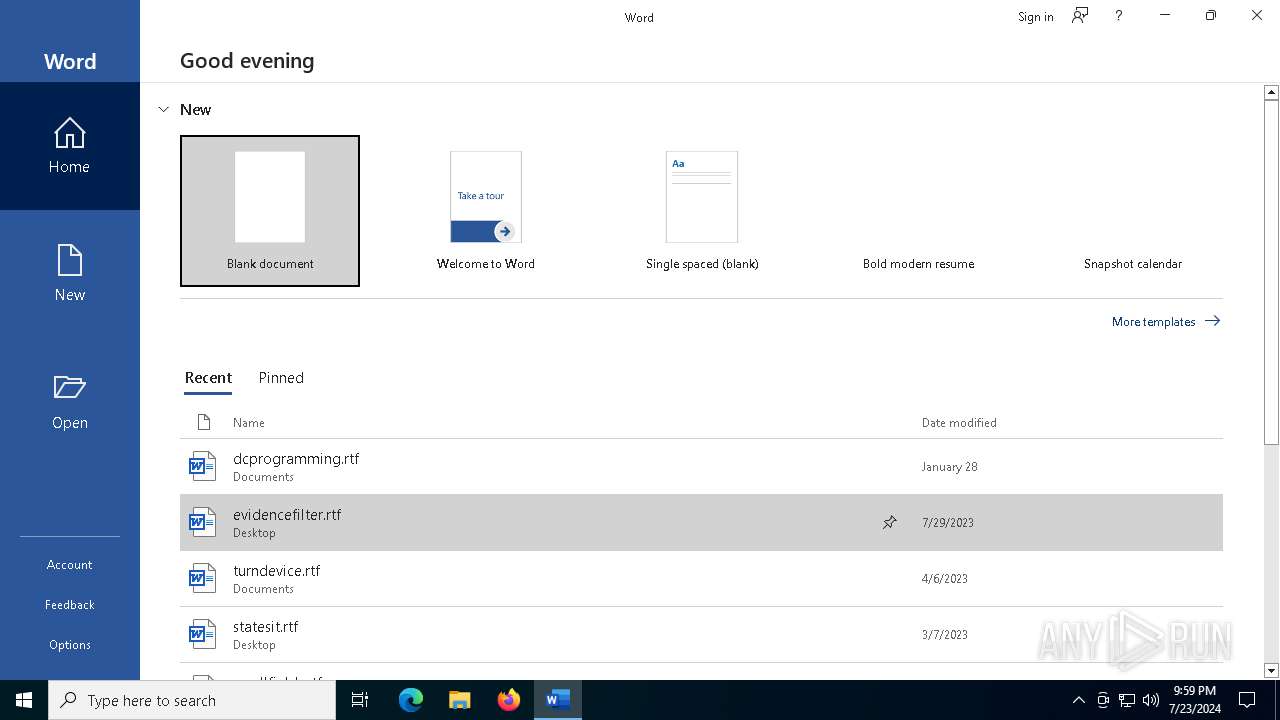Open the New document page in sidebar
The image size is (1280, 720).
(x=70, y=273)
